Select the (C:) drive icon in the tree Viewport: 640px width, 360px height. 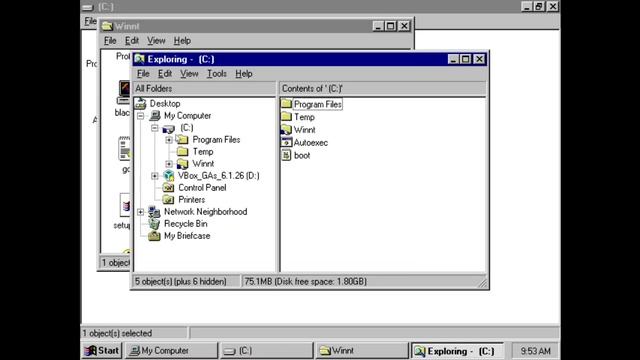(169, 129)
